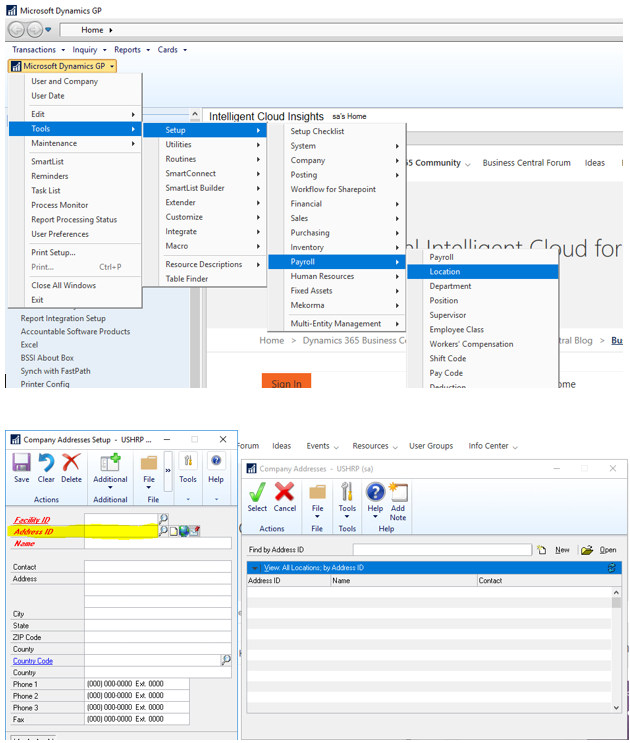
Task: Click the Address ID label link
Action: (x=33, y=532)
